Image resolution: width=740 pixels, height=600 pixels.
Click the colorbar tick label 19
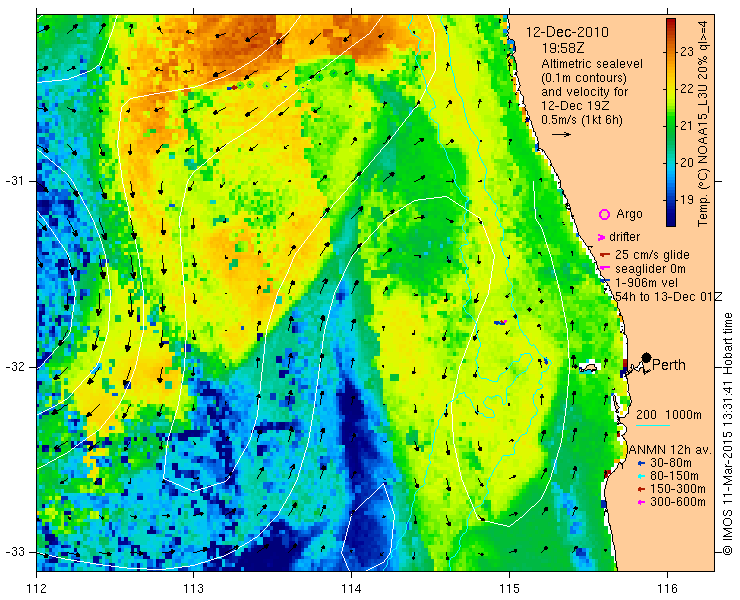click(687, 200)
